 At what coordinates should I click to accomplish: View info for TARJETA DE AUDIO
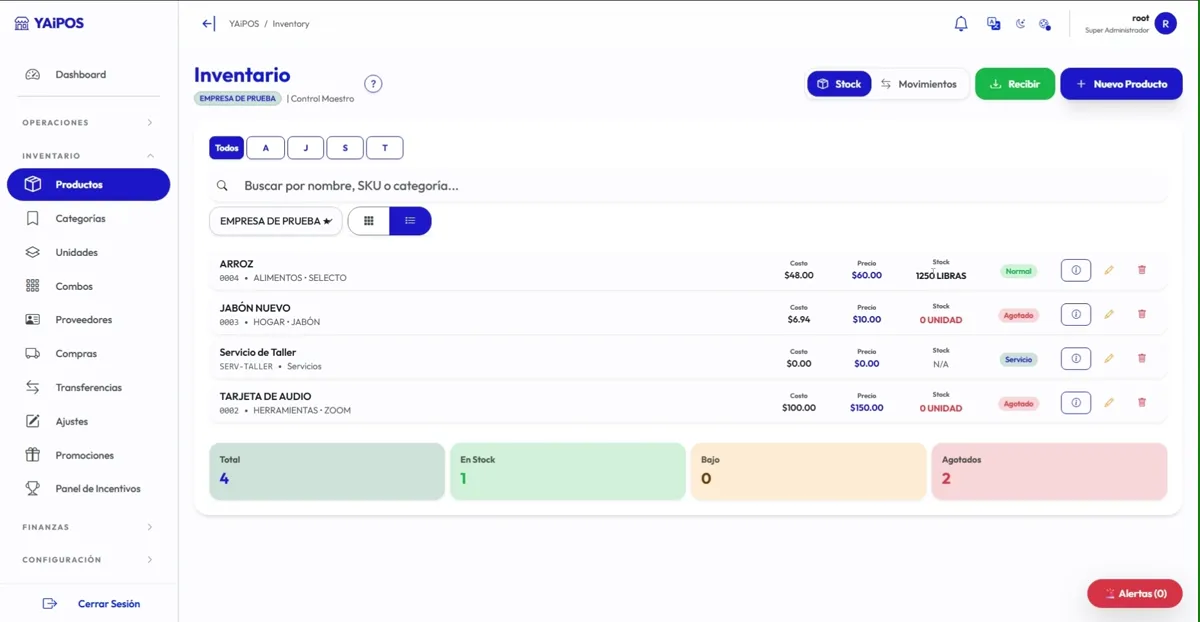click(1076, 403)
